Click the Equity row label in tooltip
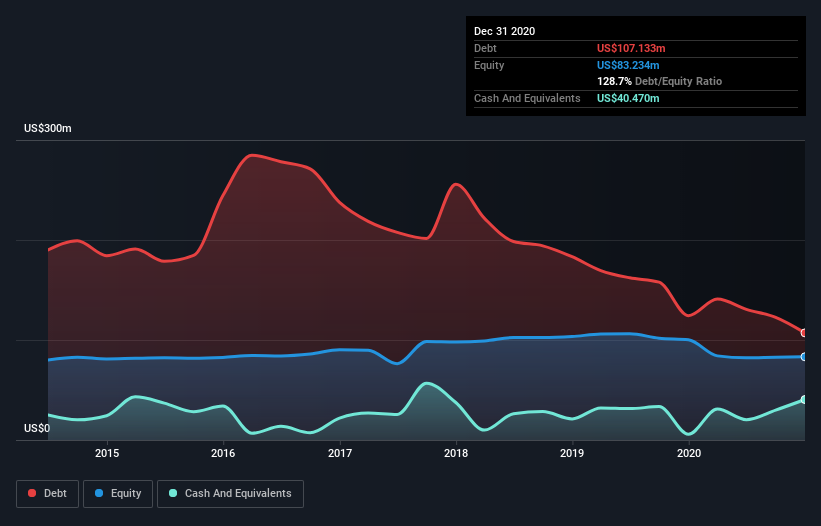The image size is (821, 526). (x=489, y=65)
